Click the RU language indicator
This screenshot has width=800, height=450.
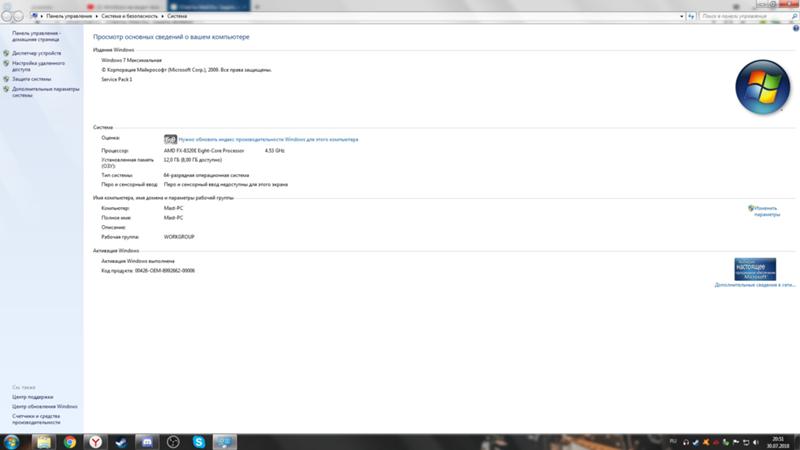[673, 441]
